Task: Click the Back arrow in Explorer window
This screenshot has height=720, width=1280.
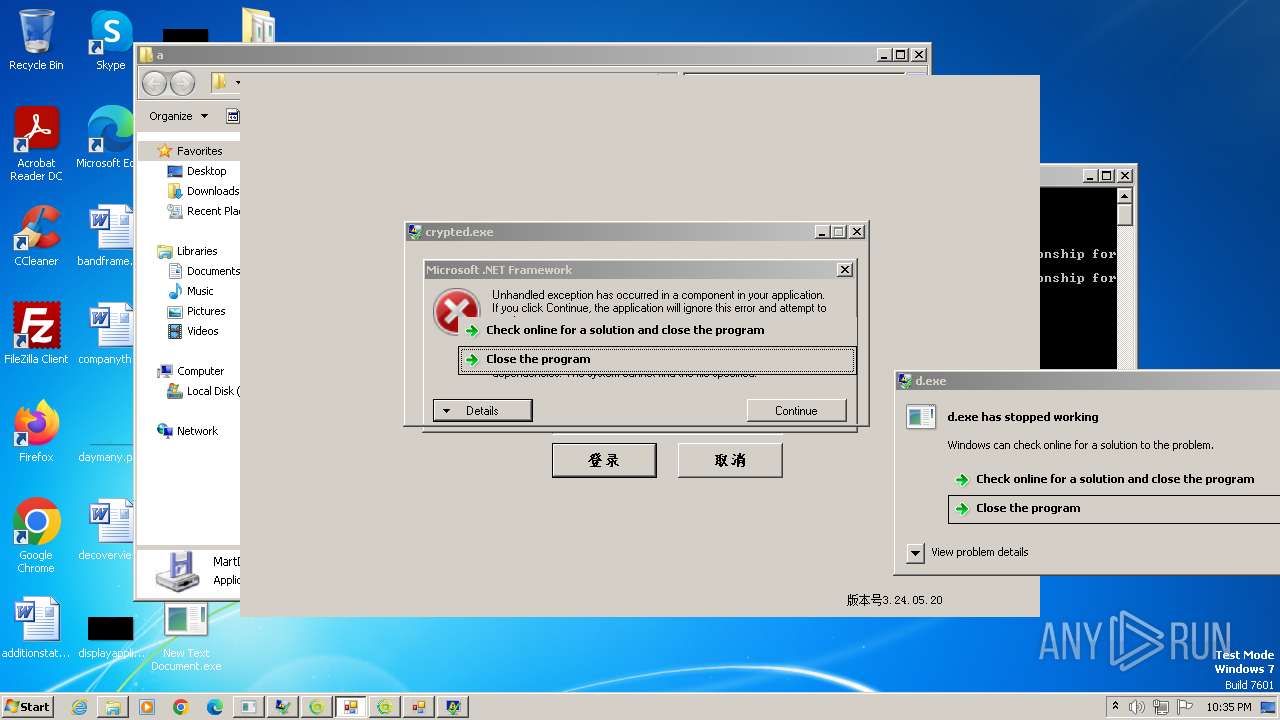Action: click(154, 83)
